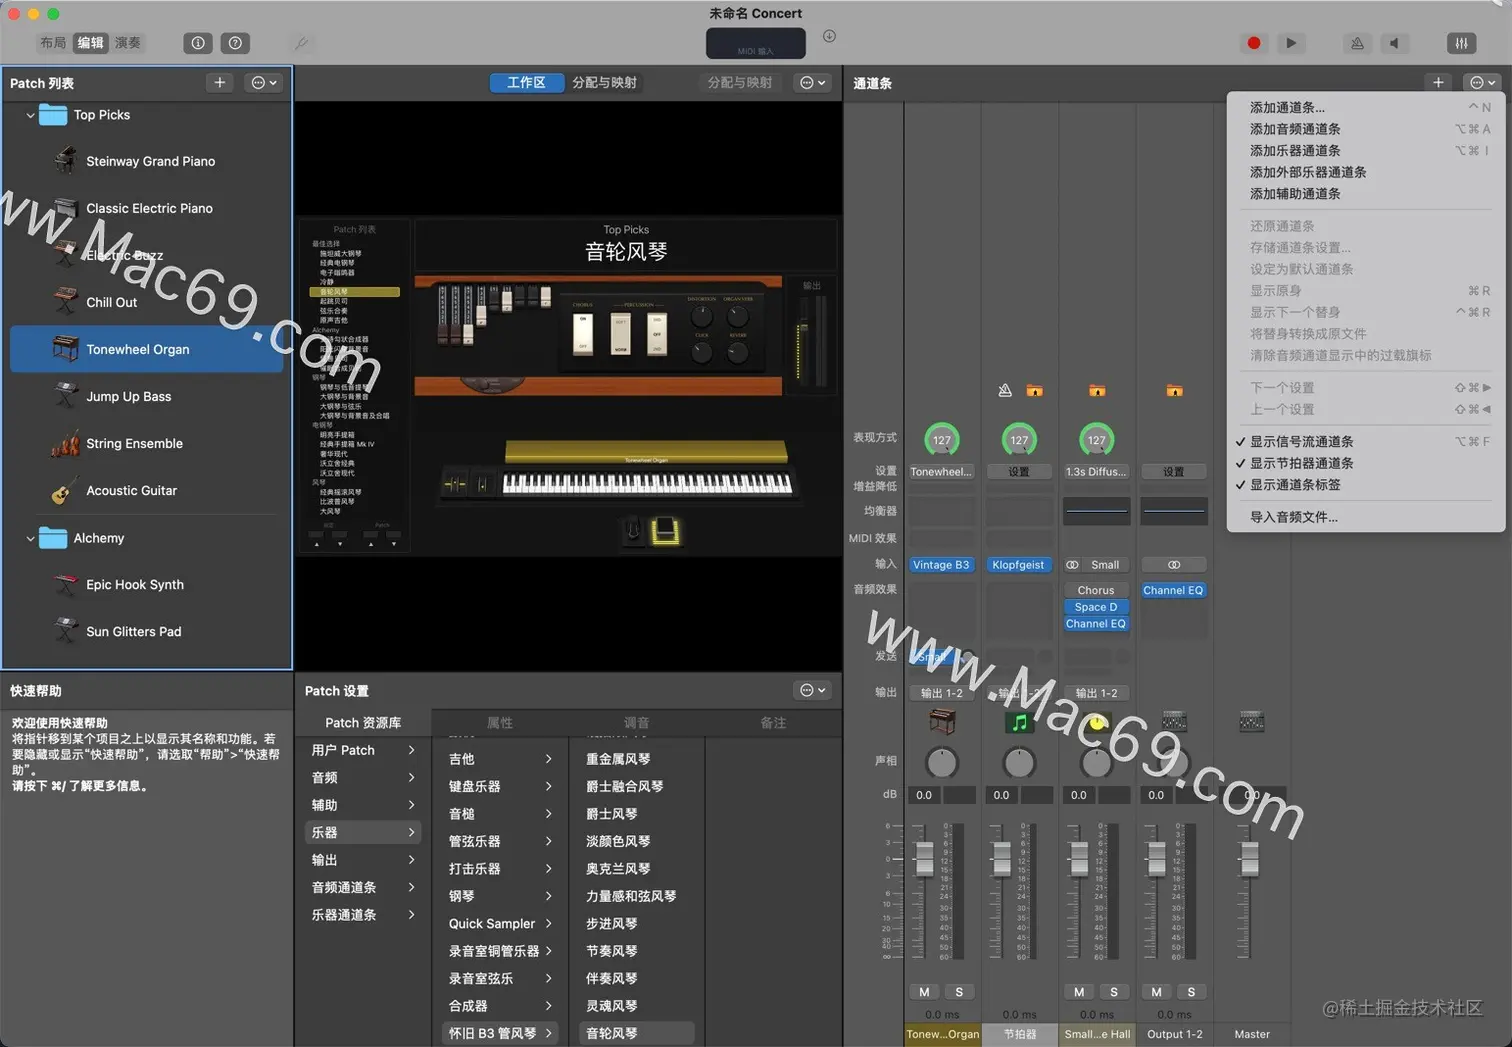Click the info inspector icon
The height and width of the screenshot is (1047, 1512).
tap(198, 43)
